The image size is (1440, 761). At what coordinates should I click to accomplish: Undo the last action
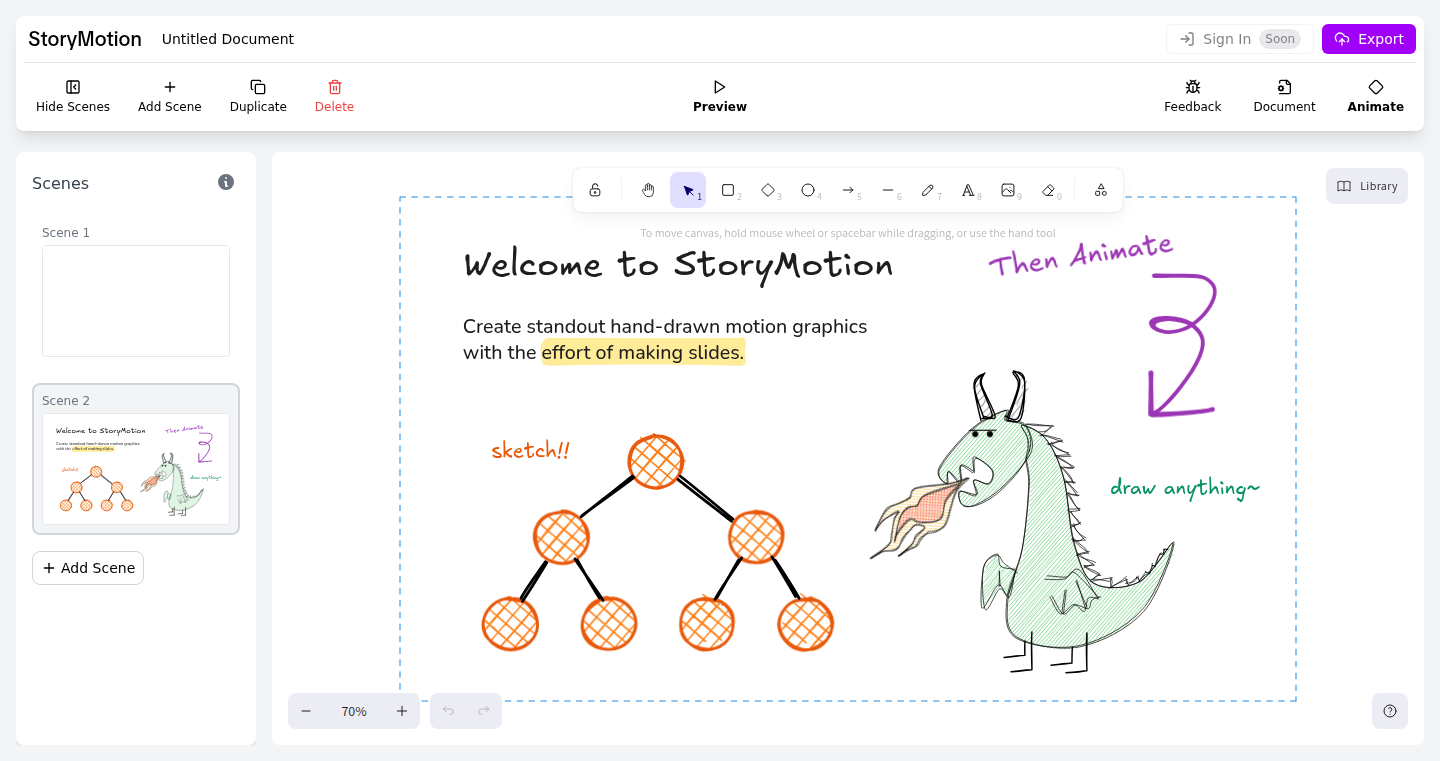448,711
